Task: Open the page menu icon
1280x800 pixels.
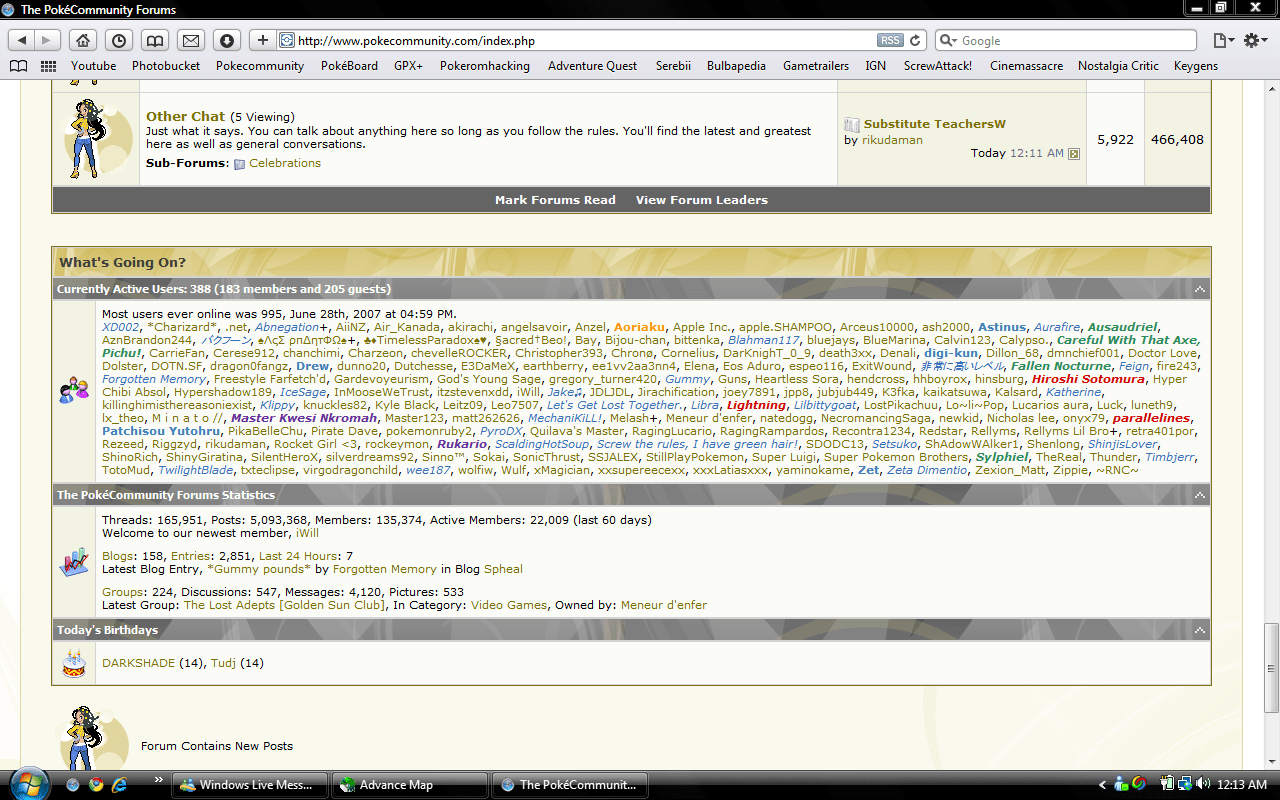Action: [1223, 40]
